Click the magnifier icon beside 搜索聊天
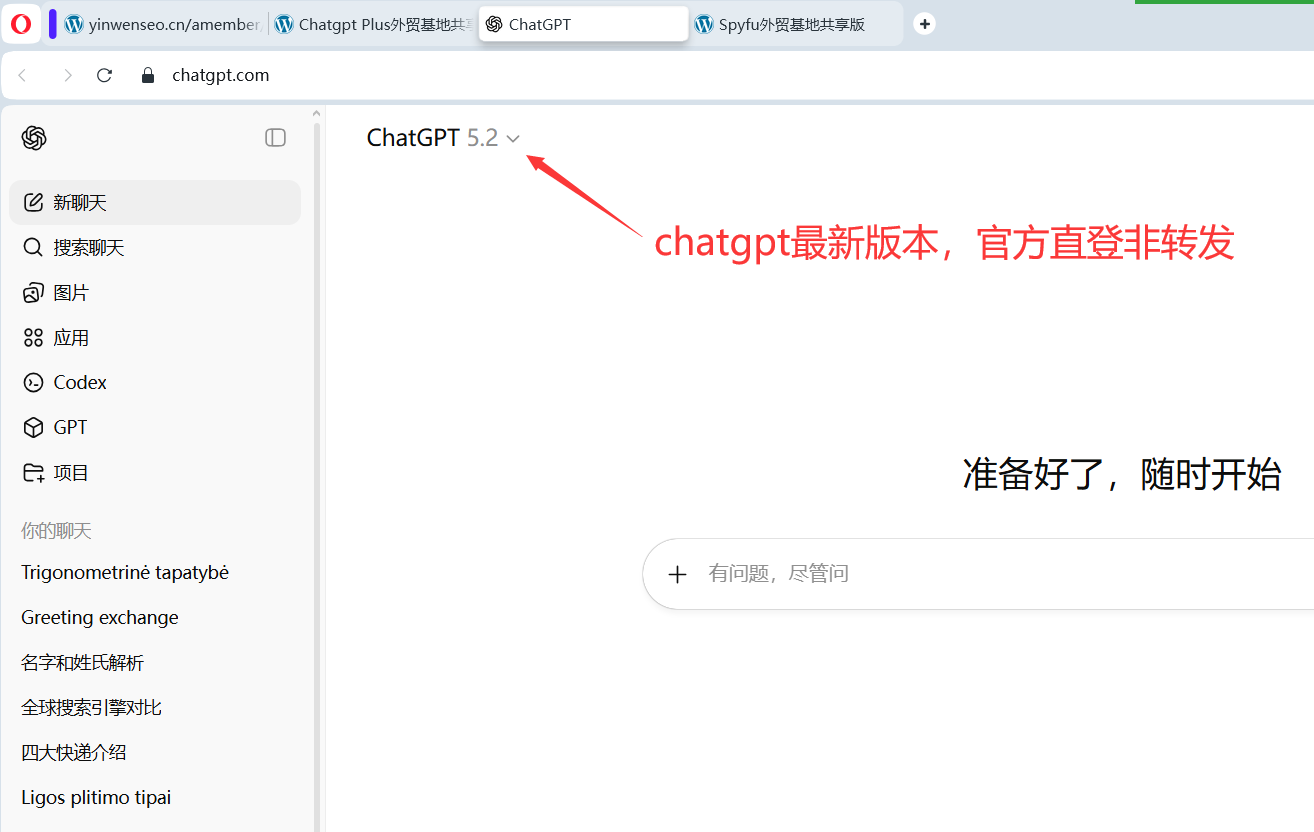Image resolution: width=1314 pixels, height=832 pixels. (33, 247)
